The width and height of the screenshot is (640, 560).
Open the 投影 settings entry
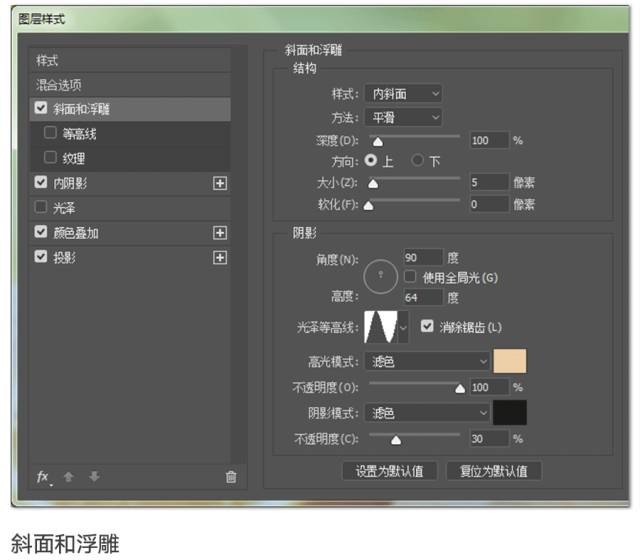pyautogui.click(x=130, y=258)
